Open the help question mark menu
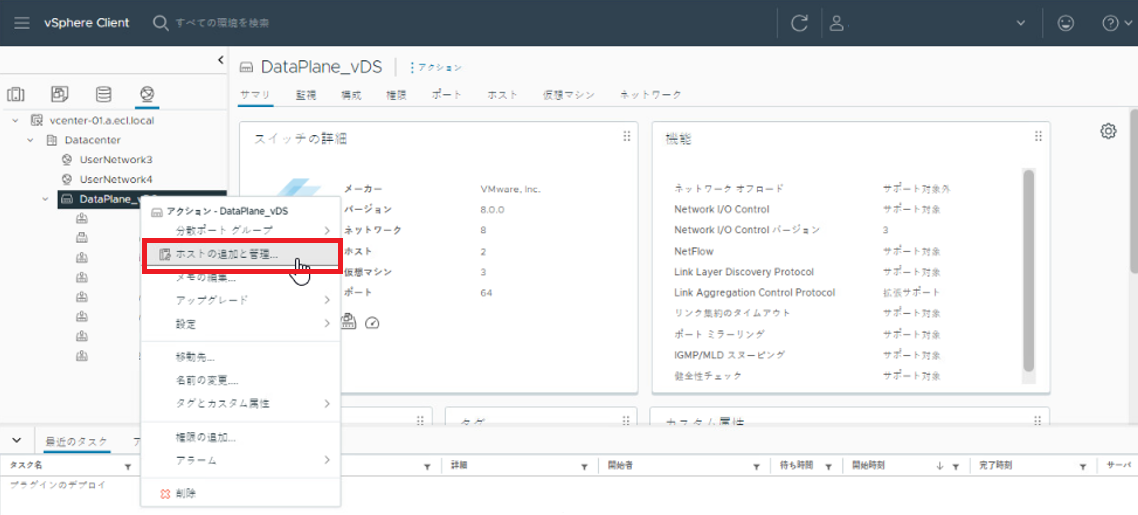Screen dimensions: 1138x515 click(x=1110, y=23)
